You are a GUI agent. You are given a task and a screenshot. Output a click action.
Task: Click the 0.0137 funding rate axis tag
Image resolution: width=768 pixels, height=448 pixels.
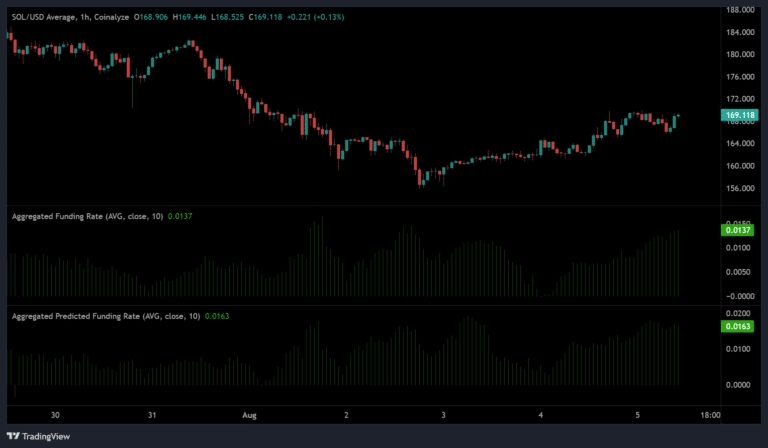point(738,230)
